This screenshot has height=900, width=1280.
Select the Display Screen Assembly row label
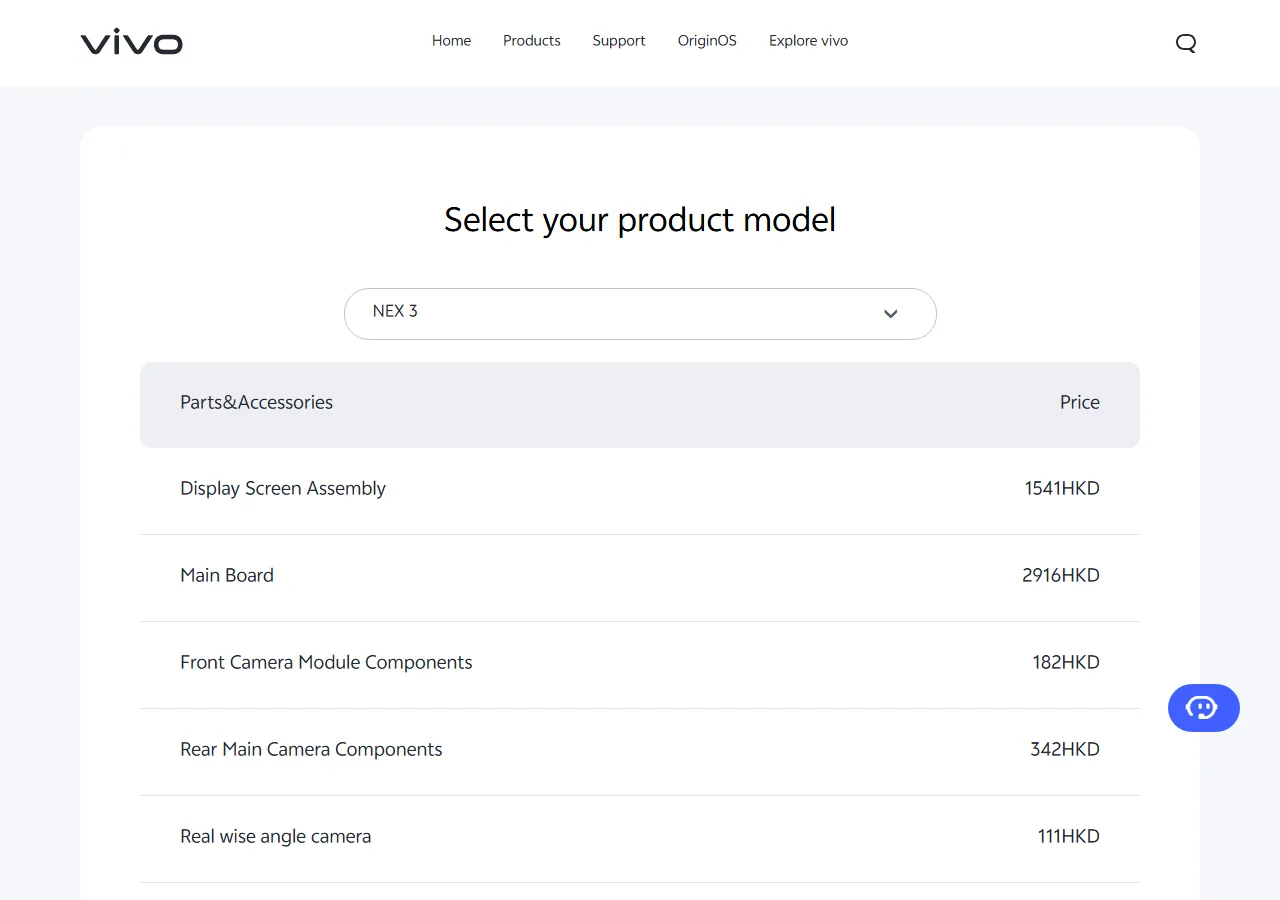283,488
